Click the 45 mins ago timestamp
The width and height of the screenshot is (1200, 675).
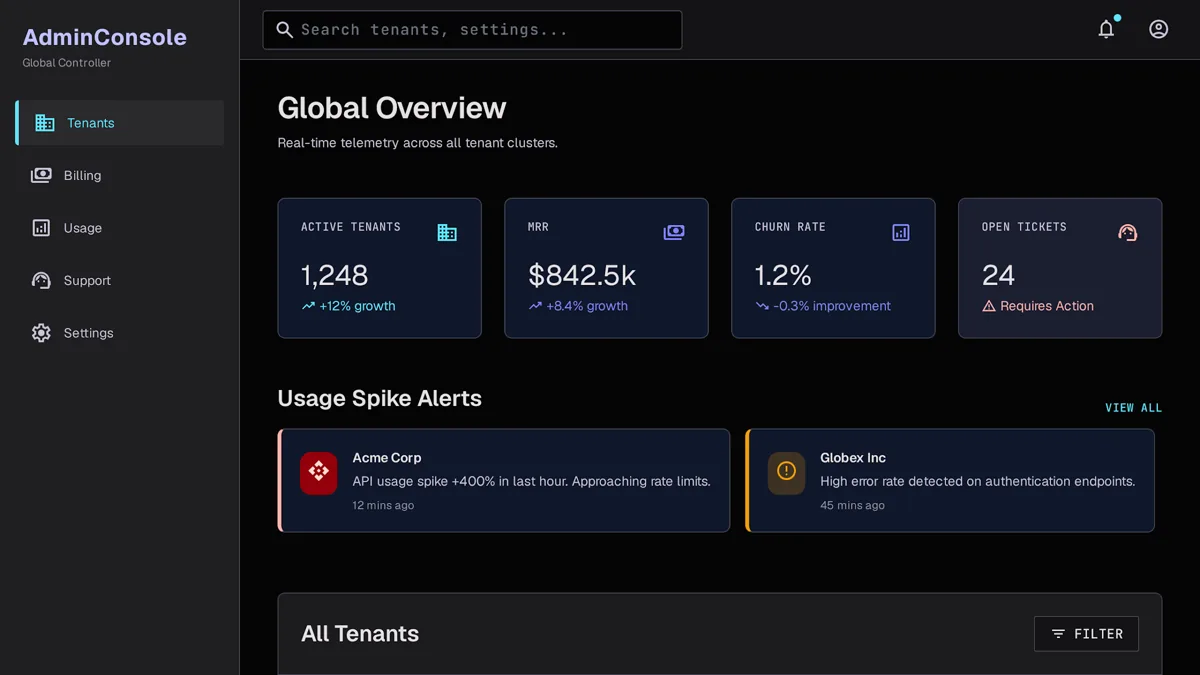852,505
